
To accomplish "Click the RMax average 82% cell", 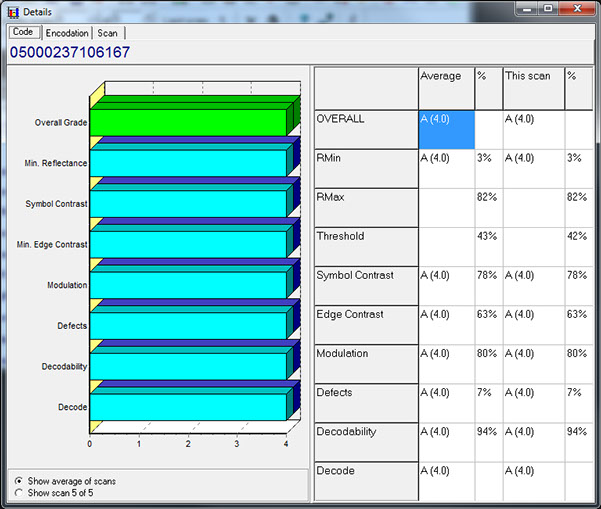I will pyautogui.click(x=489, y=208).
